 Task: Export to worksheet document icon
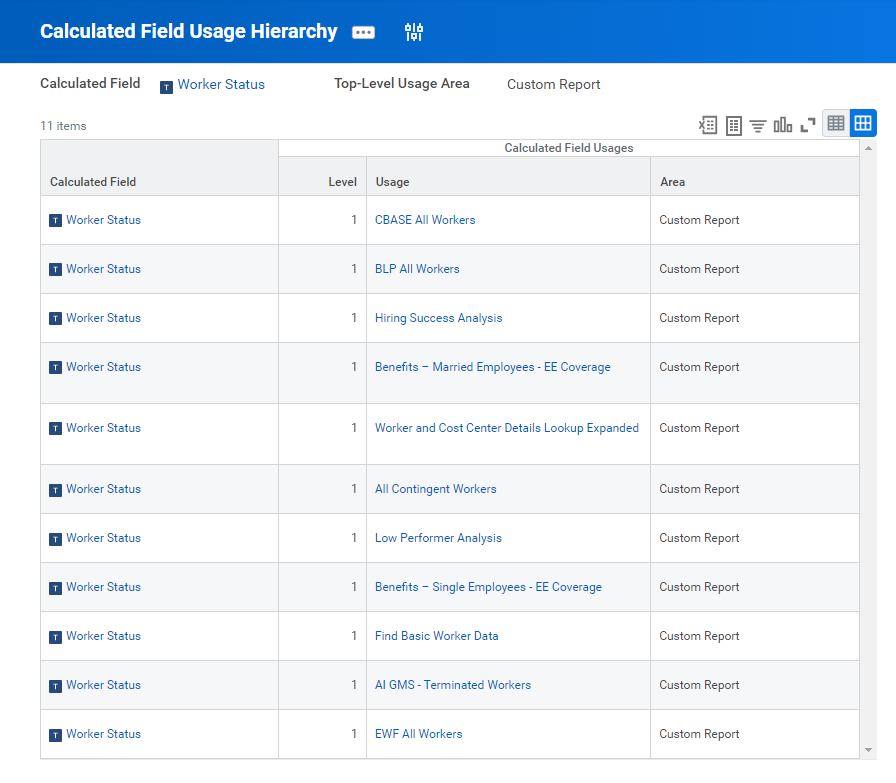pyautogui.click(x=734, y=125)
